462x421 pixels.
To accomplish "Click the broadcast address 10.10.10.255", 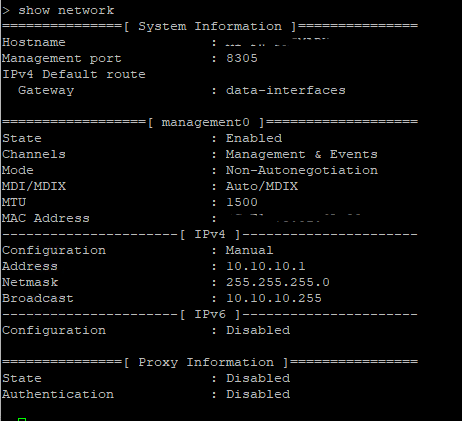I will (x=274, y=298).
